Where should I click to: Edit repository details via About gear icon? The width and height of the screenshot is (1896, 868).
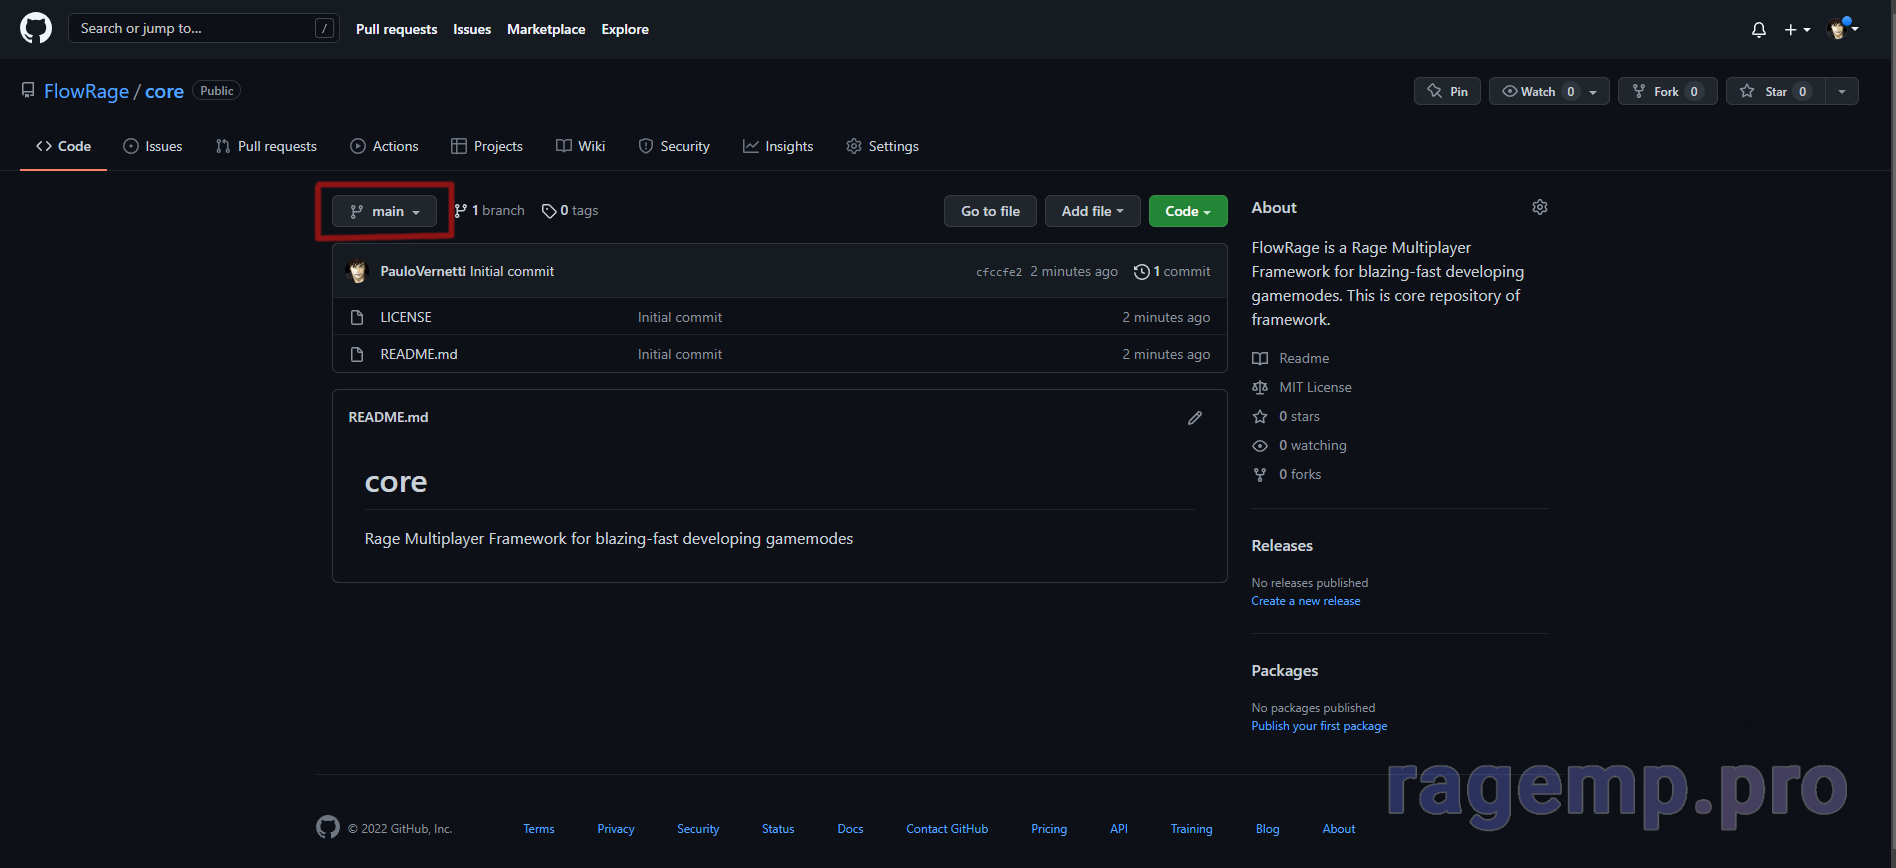tap(1540, 207)
